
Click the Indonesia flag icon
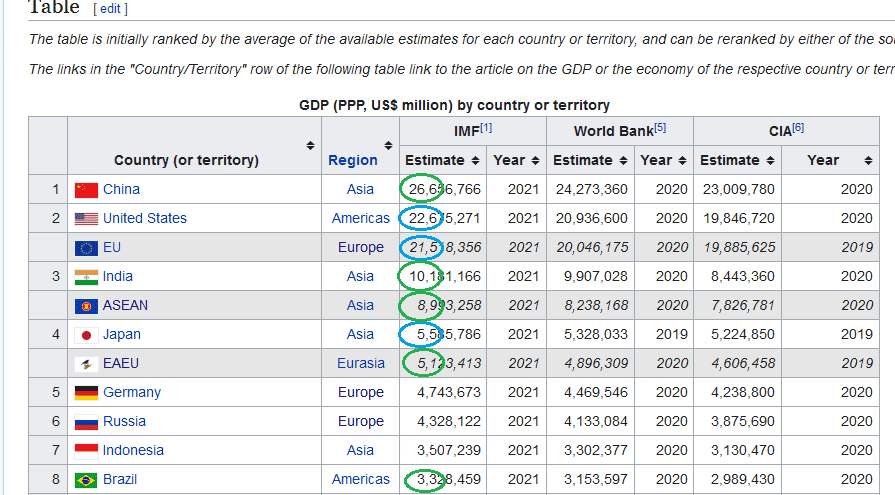86,451
